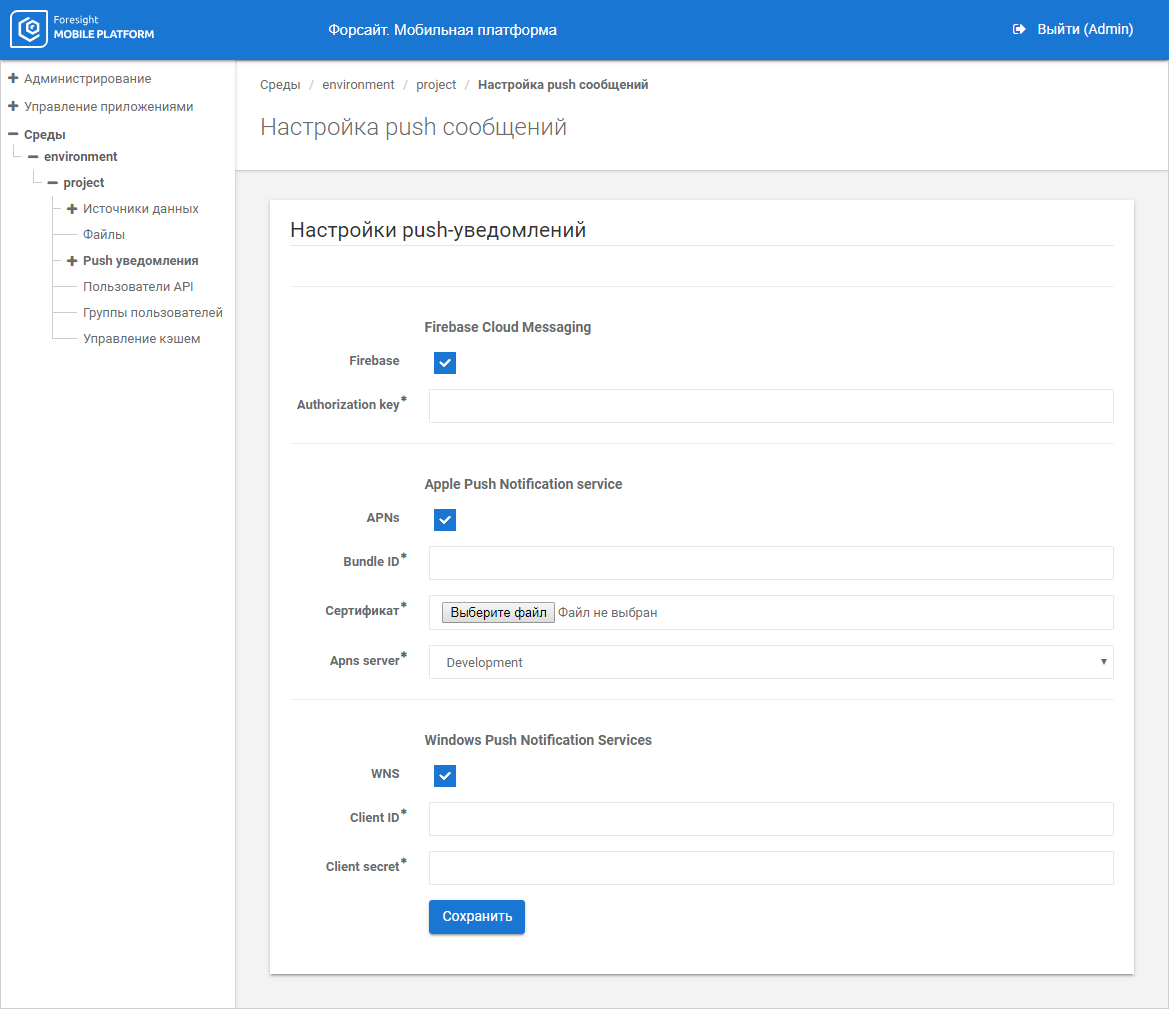The image size is (1169, 1009).
Task: Uncheck the Firebase checkbox
Action: (445, 363)
